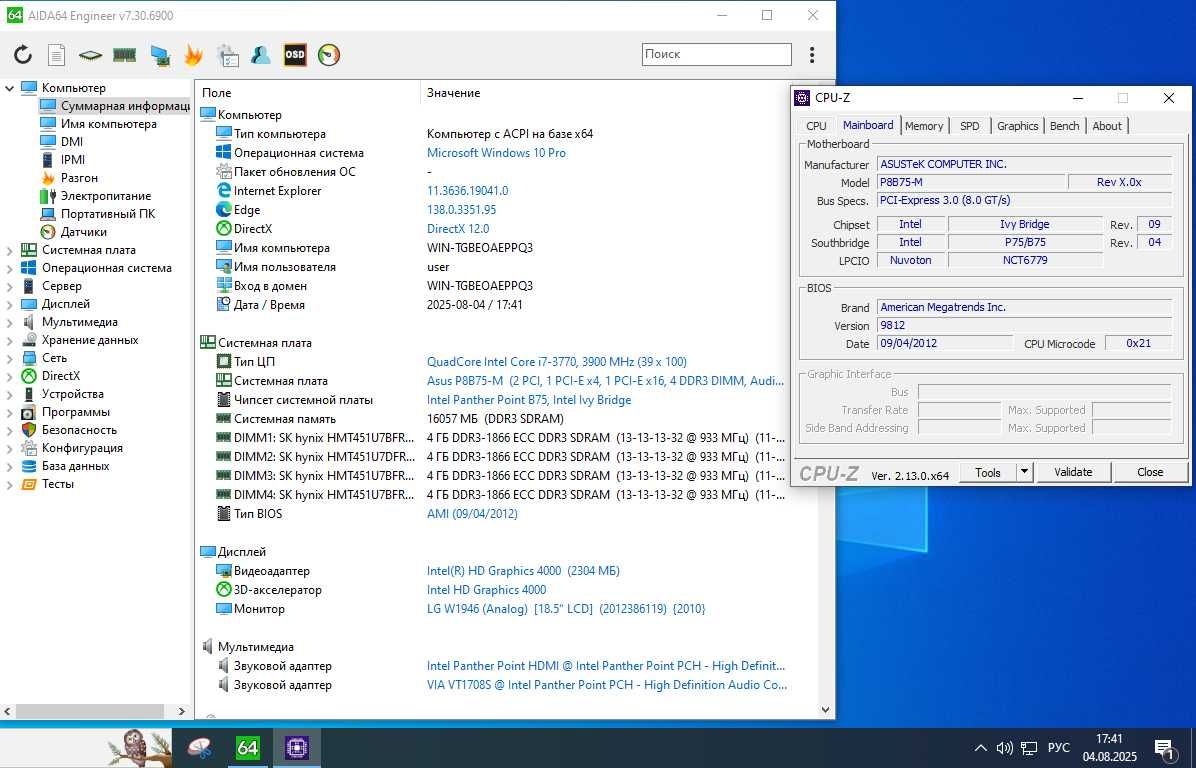
Task: Switch to CPU tab in CPU-Z
Action: coord(816,126)
